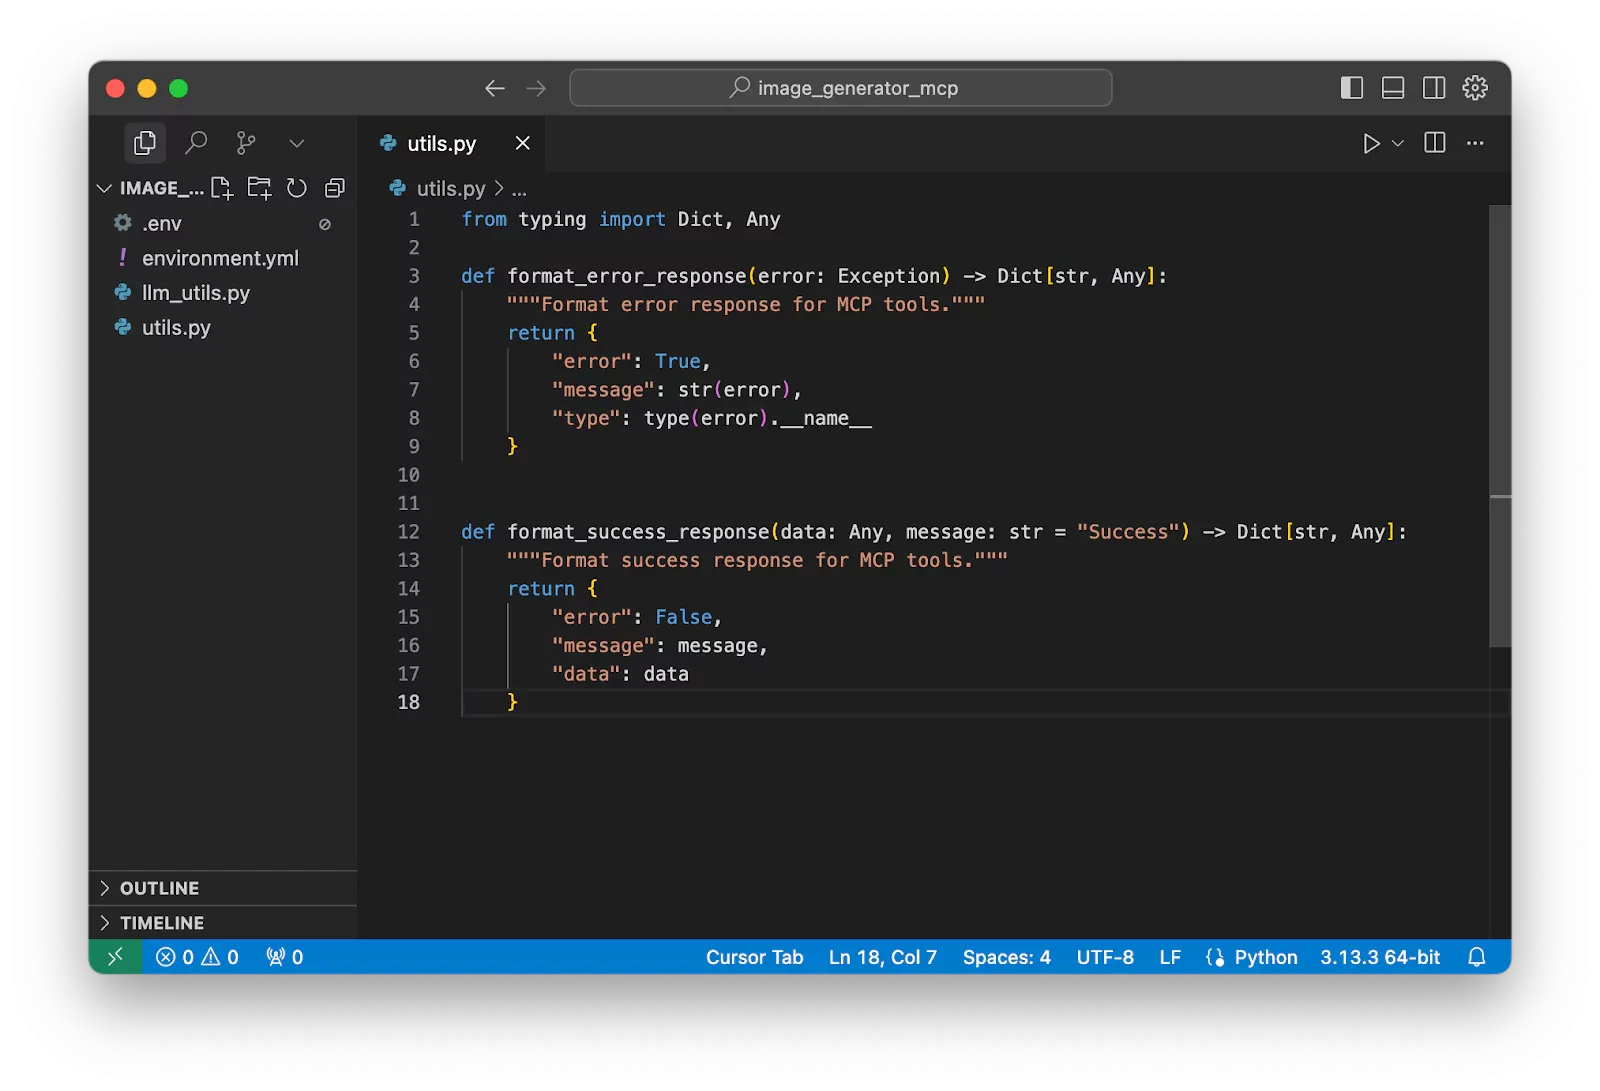The height and width of the screenshot is (1091, 1600).
Task: Show errors and warnings count
Action: point(197,957)
